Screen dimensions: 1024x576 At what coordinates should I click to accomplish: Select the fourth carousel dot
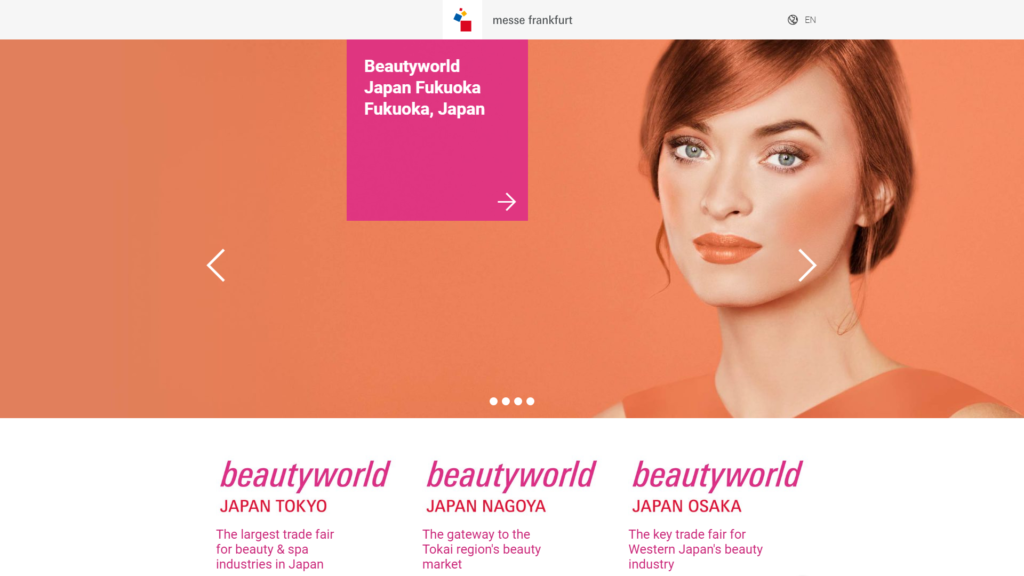530,401
